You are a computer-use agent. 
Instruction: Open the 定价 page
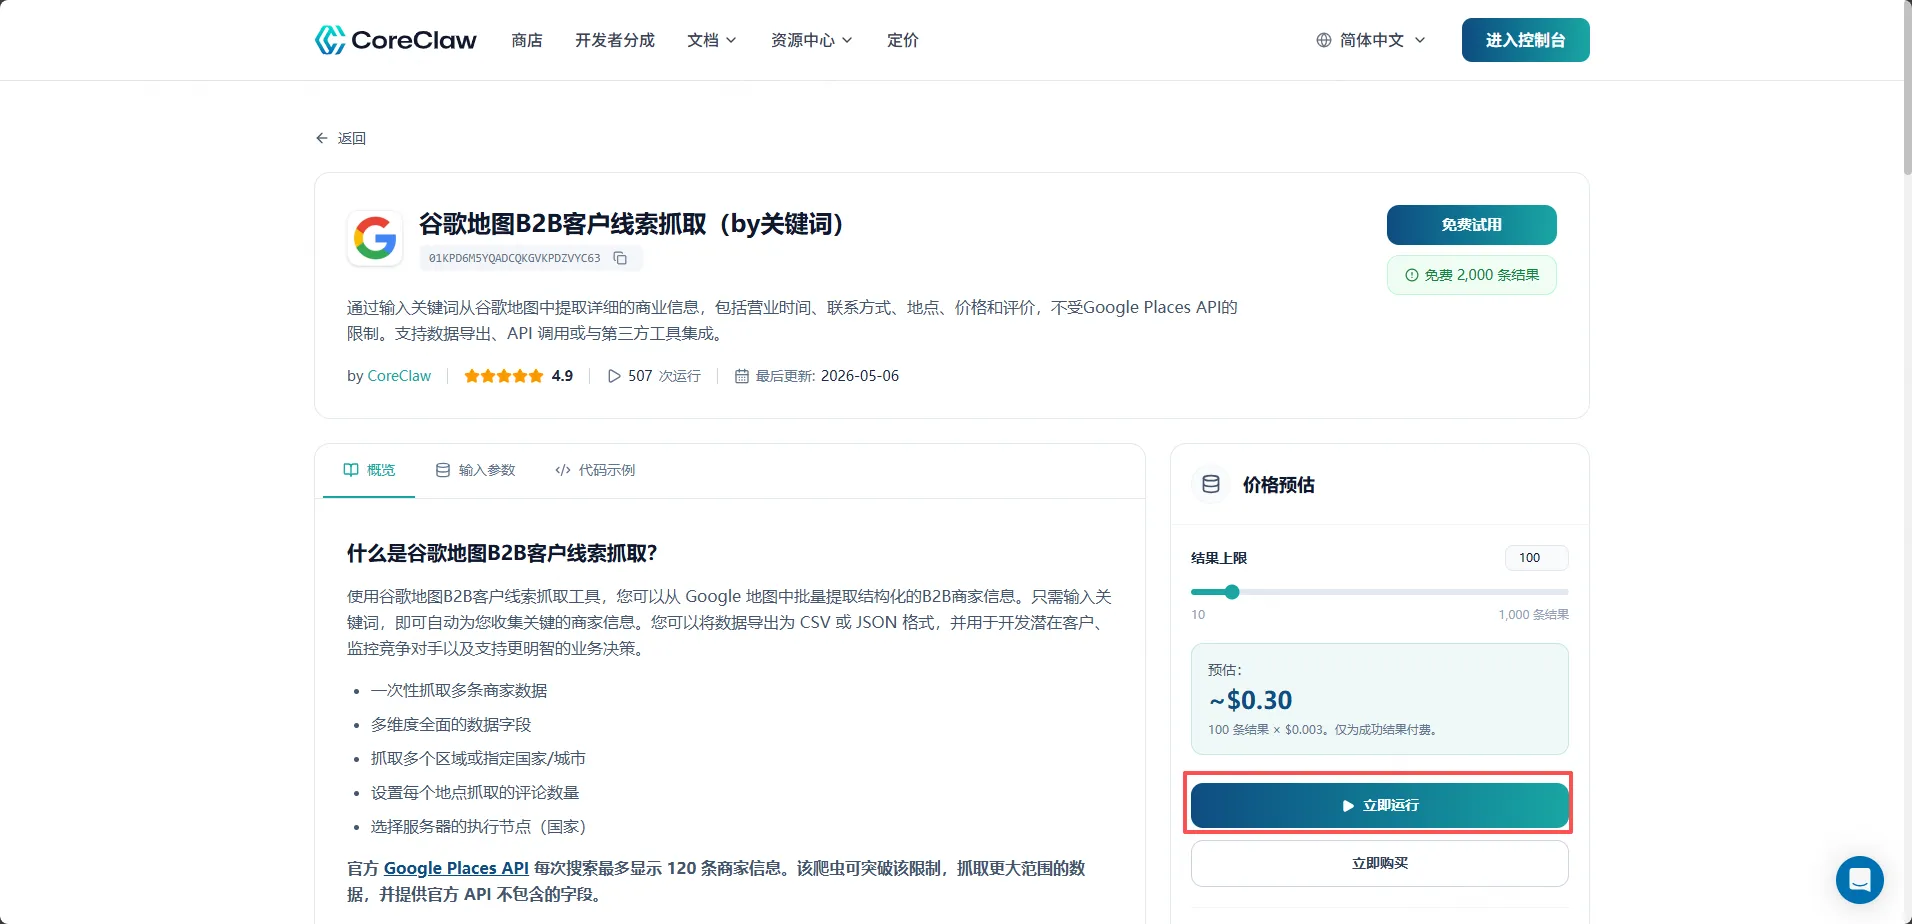[903, 40]
